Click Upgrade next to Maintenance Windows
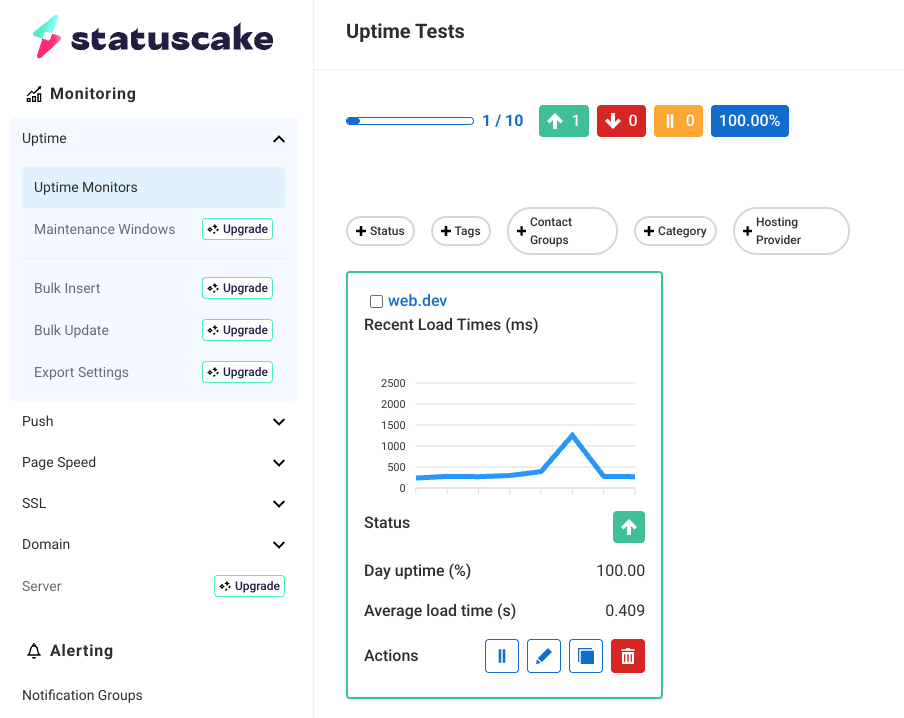904x718 pixels. click(x=238, y=229)
